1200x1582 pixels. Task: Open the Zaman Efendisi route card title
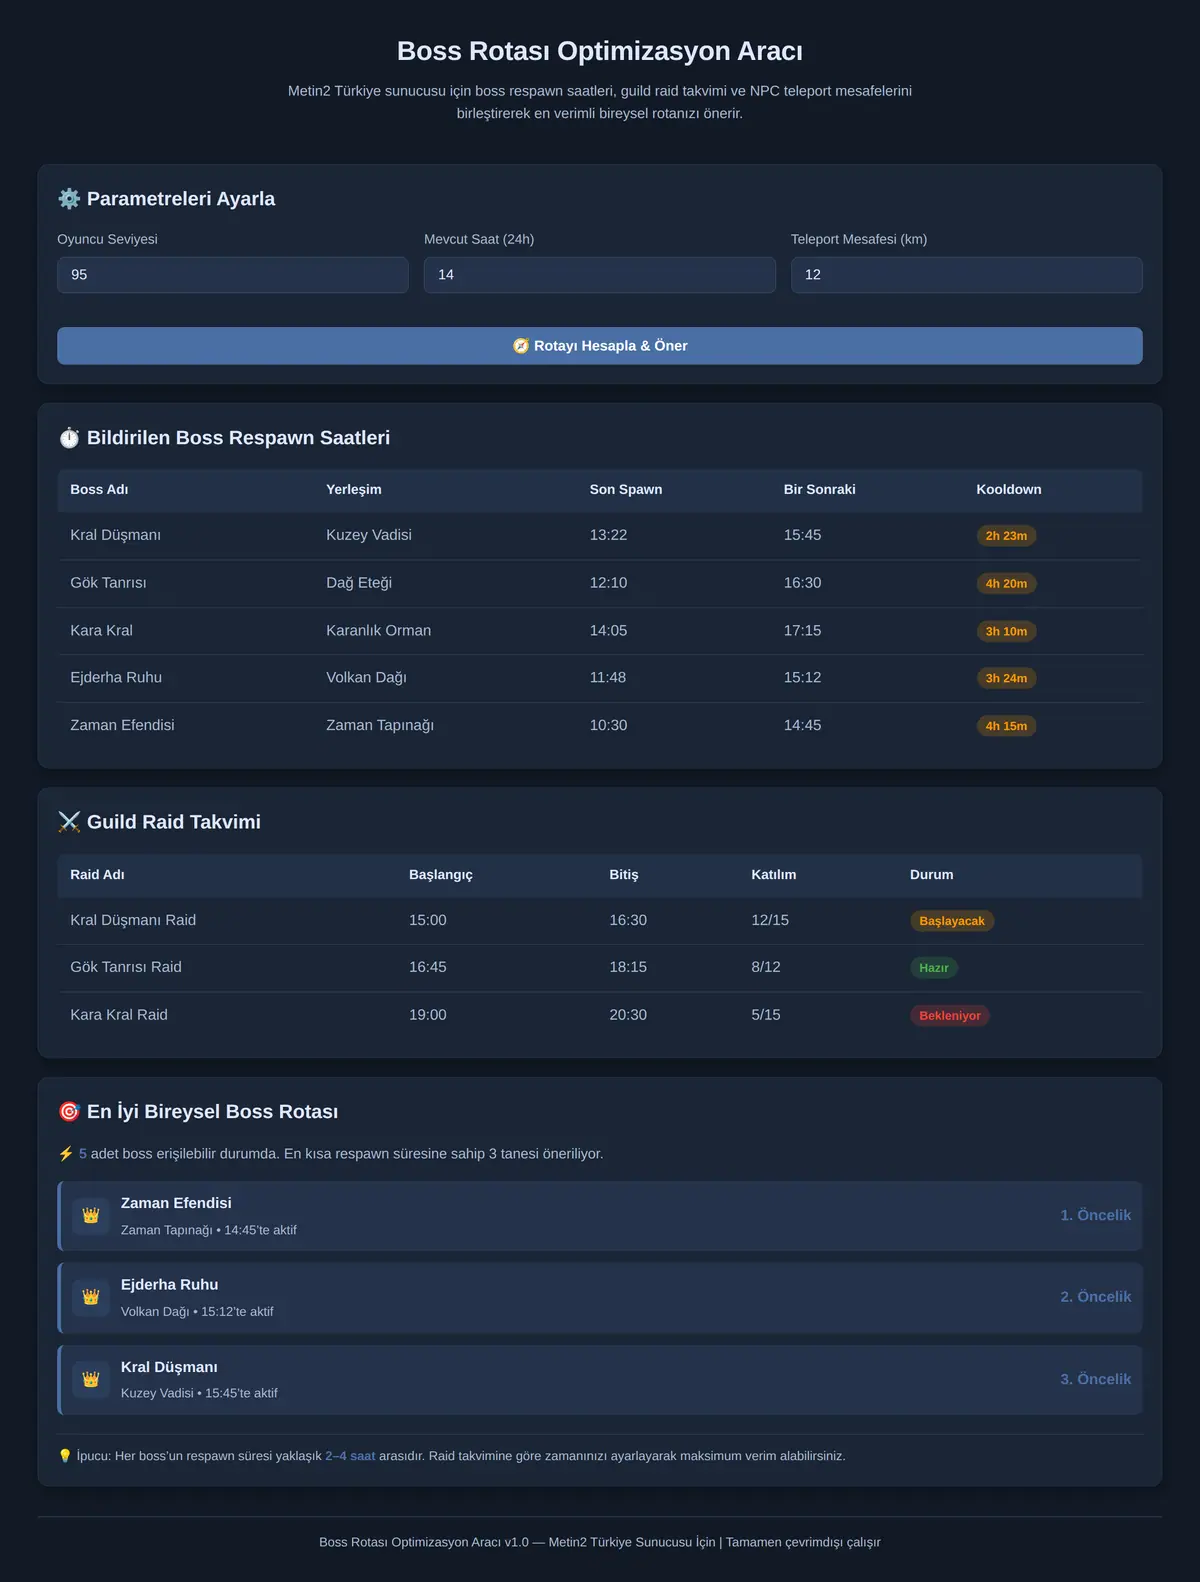176,1203
